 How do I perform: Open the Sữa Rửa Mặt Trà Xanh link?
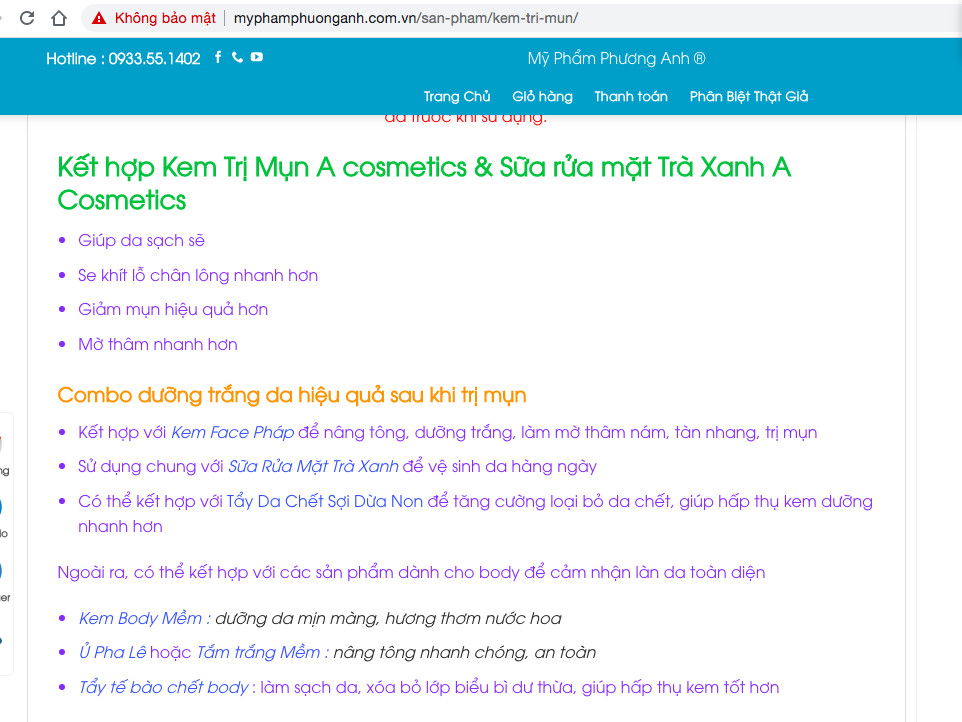[313, 467]
